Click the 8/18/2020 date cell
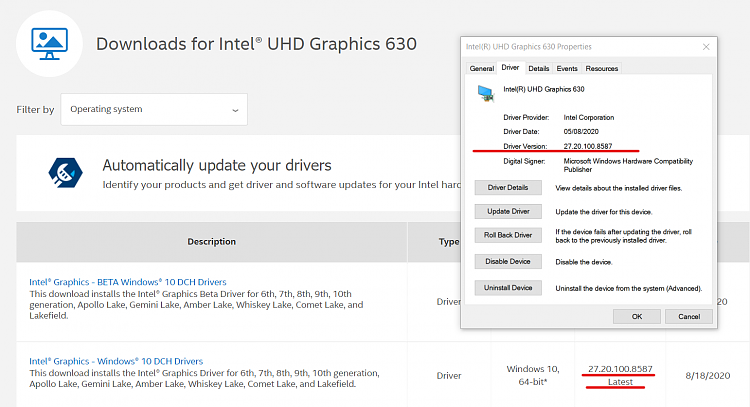Viewport: 750px width, 407px height. (x=707, y=375)
